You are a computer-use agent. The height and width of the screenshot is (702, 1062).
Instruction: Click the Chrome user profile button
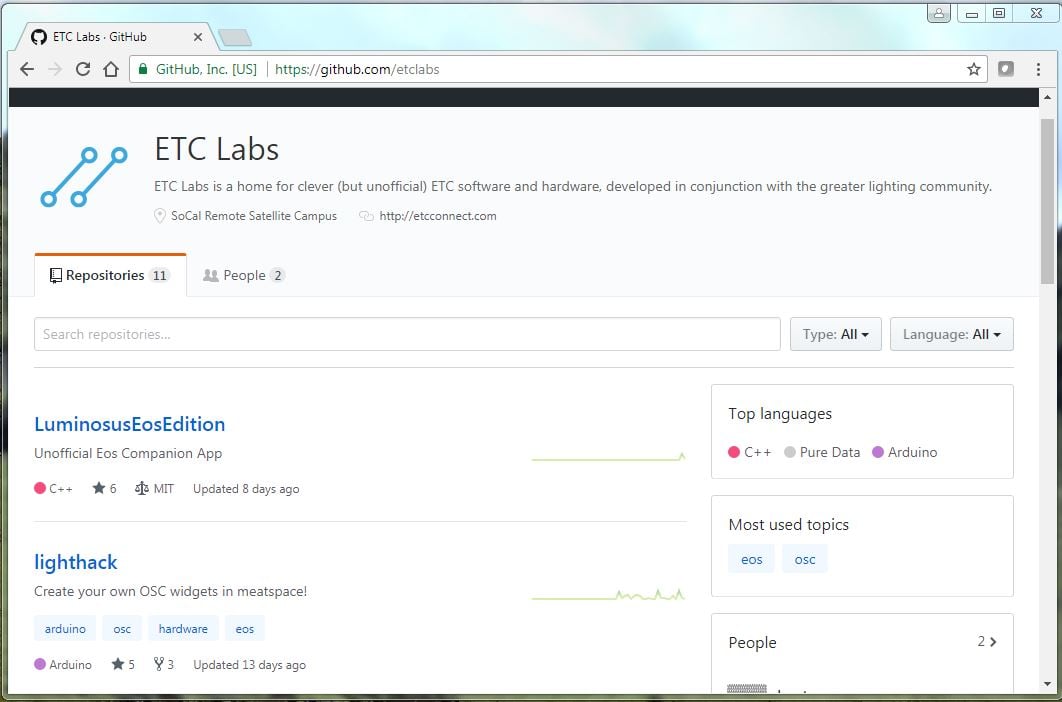pyautogui.click(x=939, y=13)
